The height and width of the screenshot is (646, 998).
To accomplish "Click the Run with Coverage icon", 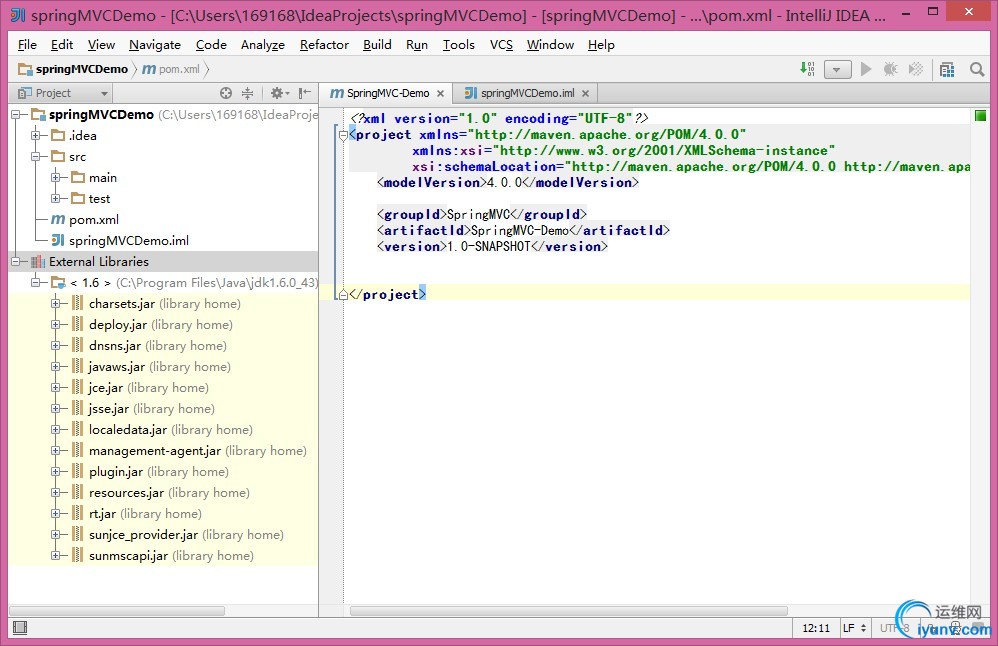I will [x=916, y=69].
